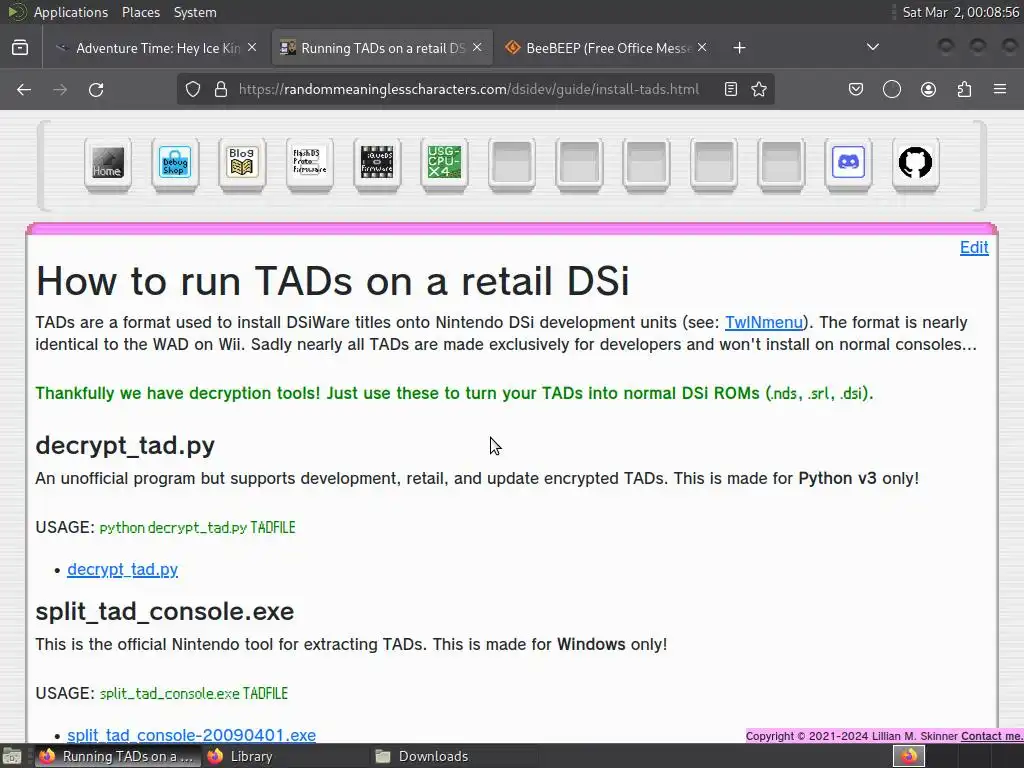Bookmark this page with the star
This screenshot has width=1024, height=768.
[759, 89]
